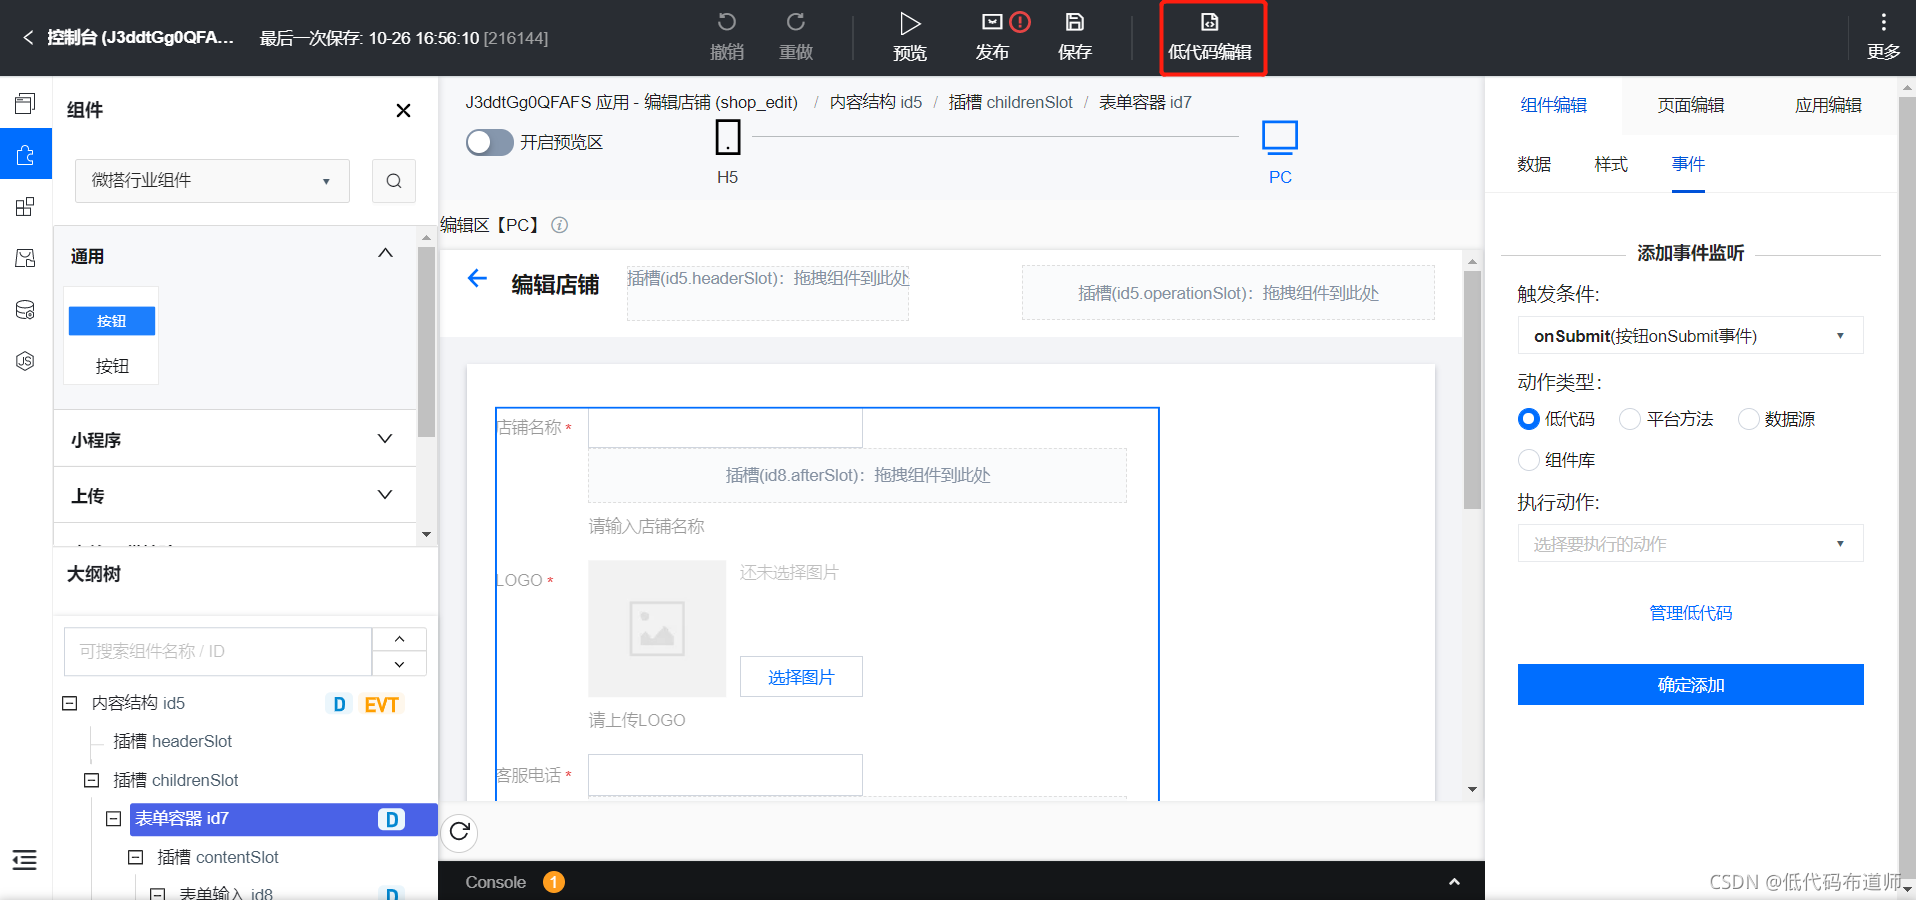Screen dimensions: 1916x900
Task: Click the 选择图片 button
Action: pos(801,677)
